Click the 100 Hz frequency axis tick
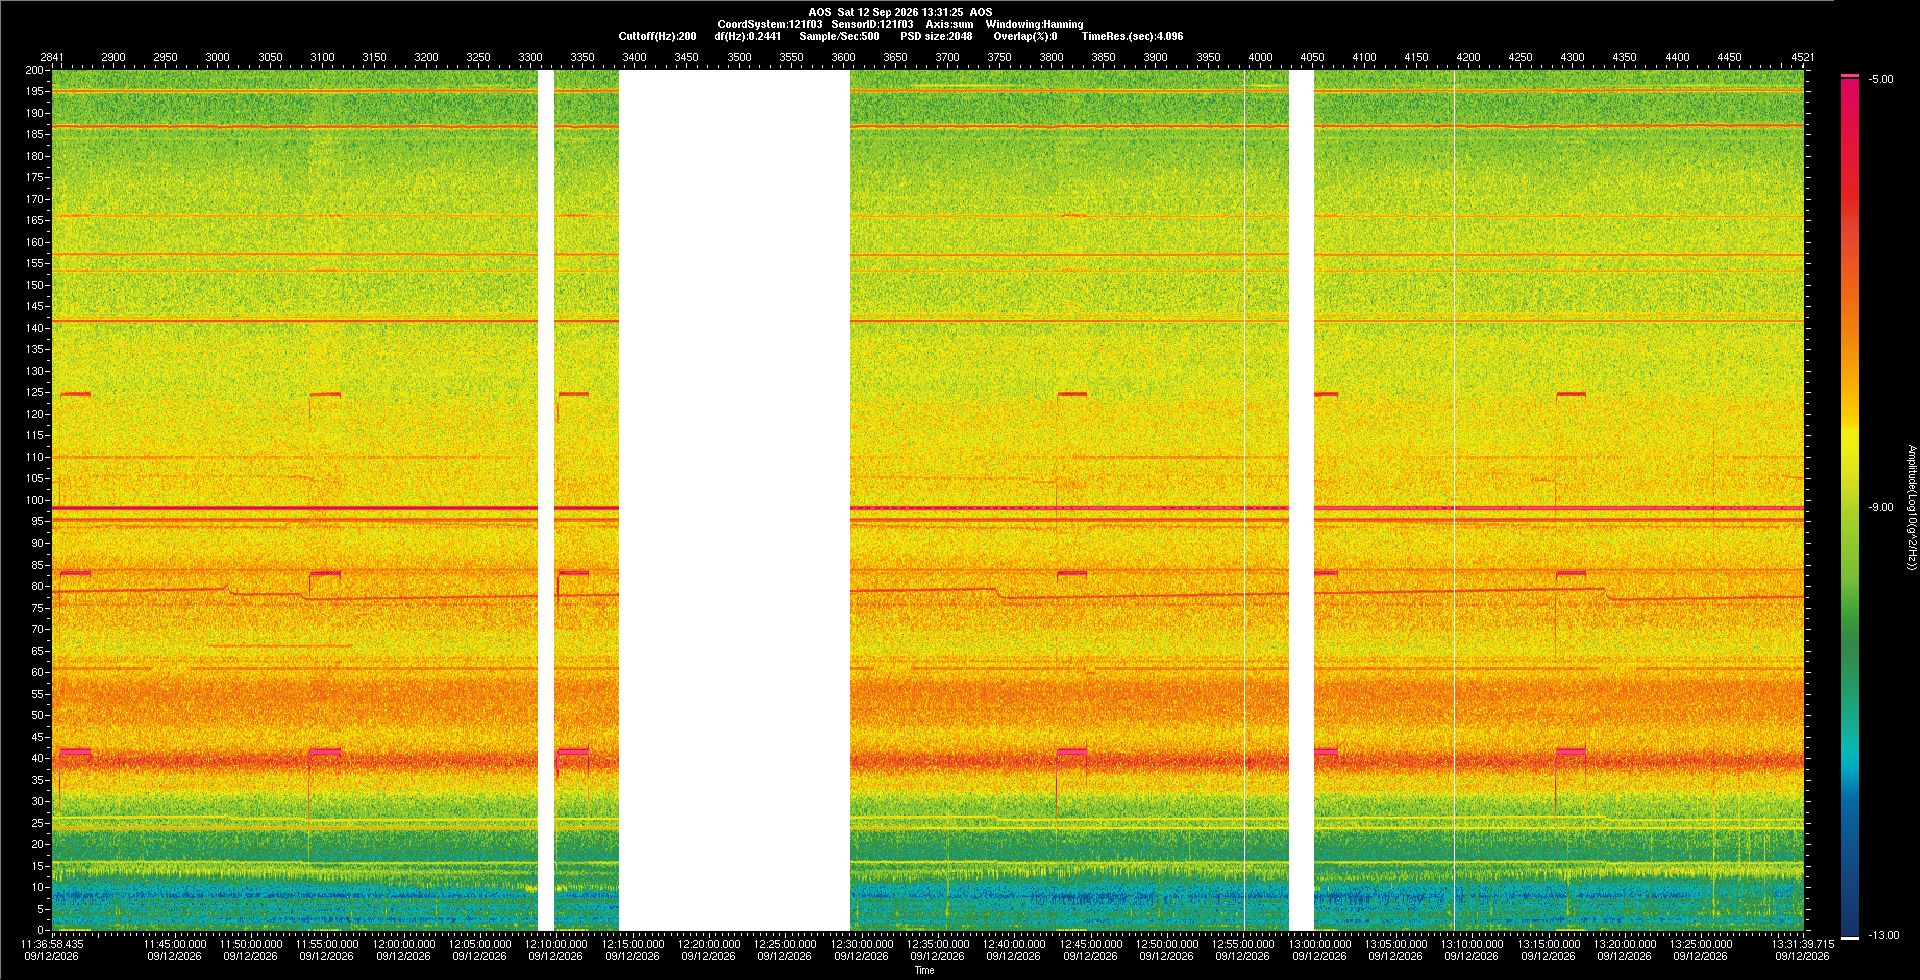 point(36,500)
